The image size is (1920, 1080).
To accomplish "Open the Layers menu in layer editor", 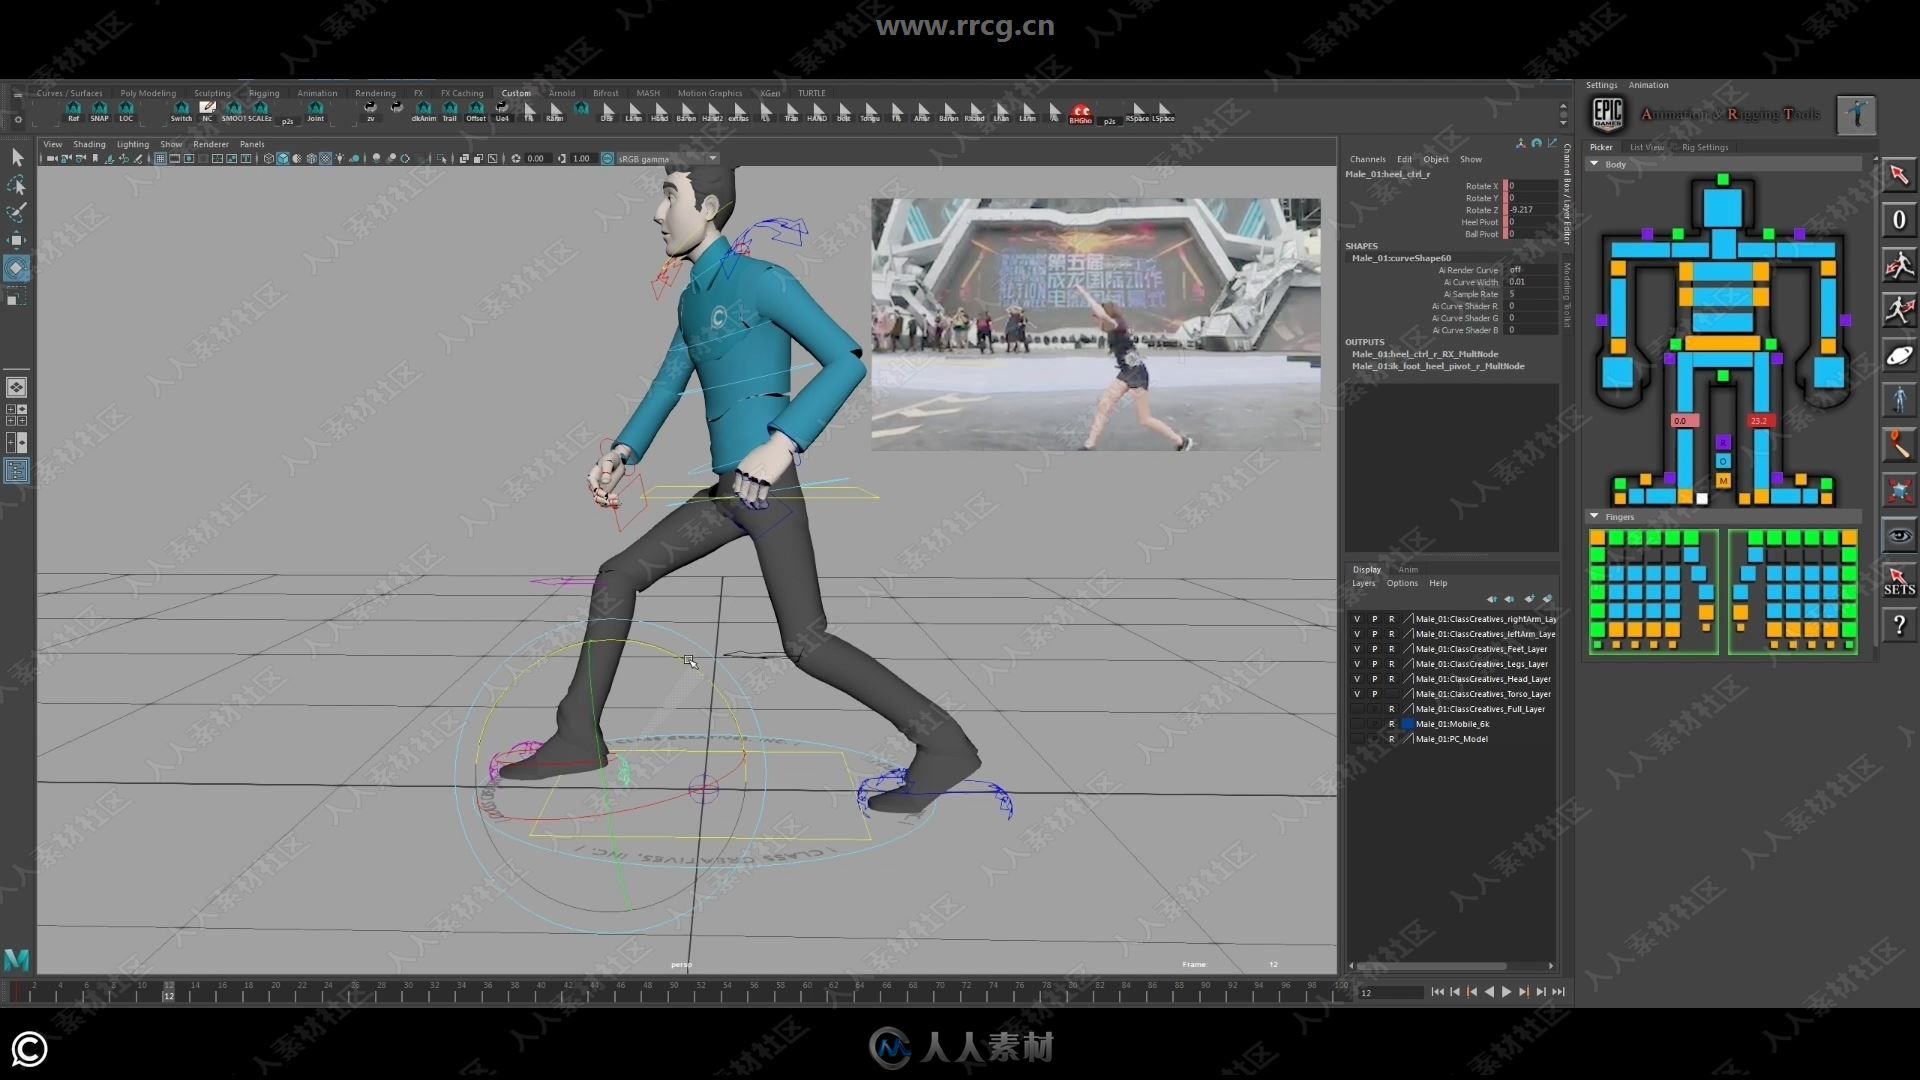I will [x=1364, y=583].
